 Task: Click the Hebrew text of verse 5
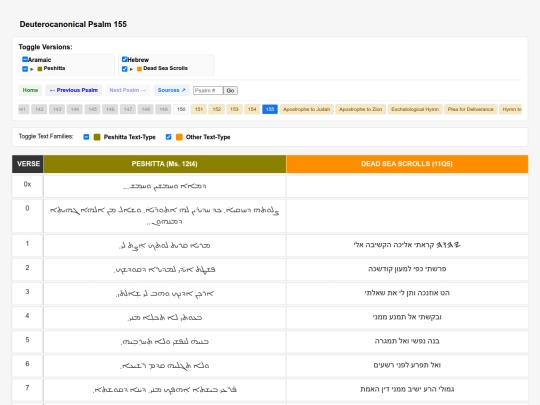pyautogui.click(x=407, y=341)
